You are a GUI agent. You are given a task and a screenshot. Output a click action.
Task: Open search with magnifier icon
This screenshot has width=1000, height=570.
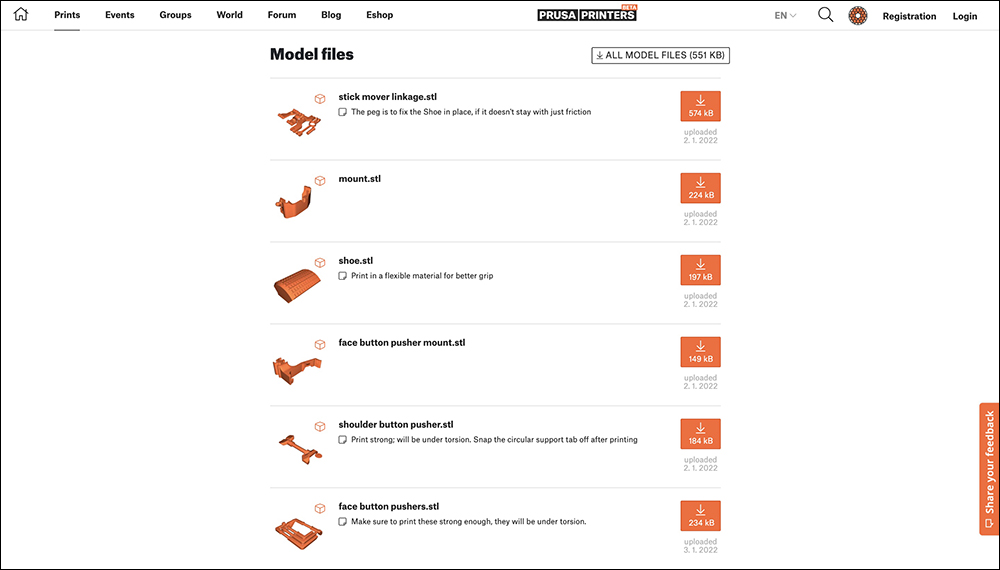pyautogui.click(x=825, y=15)
